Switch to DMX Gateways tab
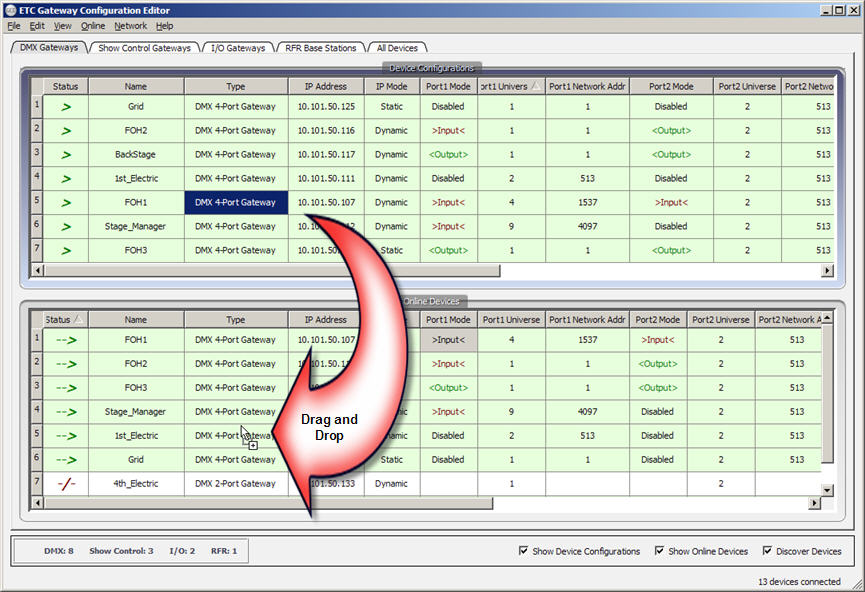The height and width of the screenshot is (592, 865). (x=49, y=47)
